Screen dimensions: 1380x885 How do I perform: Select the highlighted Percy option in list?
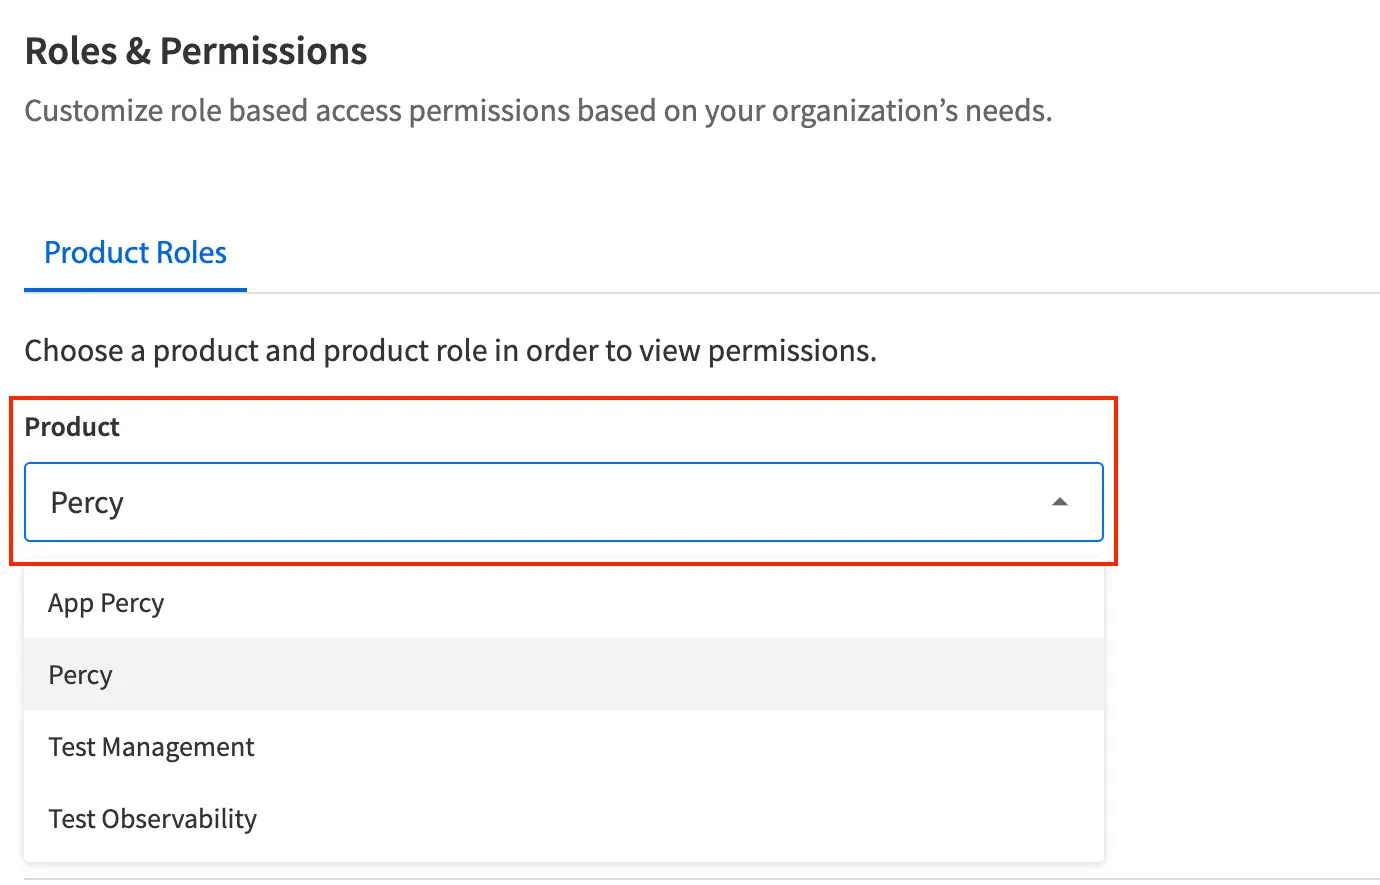(80, 675)
